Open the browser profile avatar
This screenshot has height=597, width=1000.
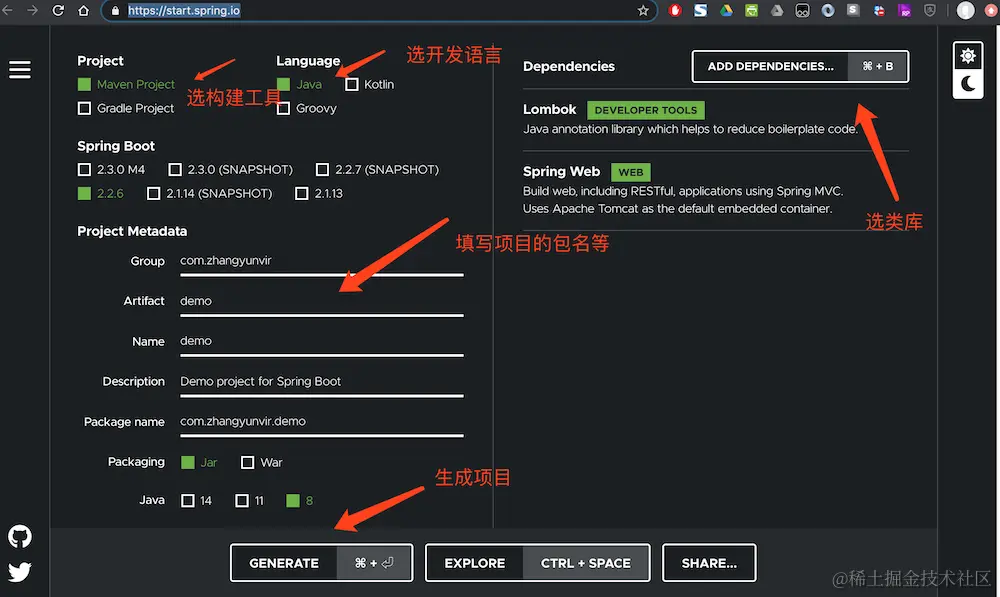tap(966, 10)
